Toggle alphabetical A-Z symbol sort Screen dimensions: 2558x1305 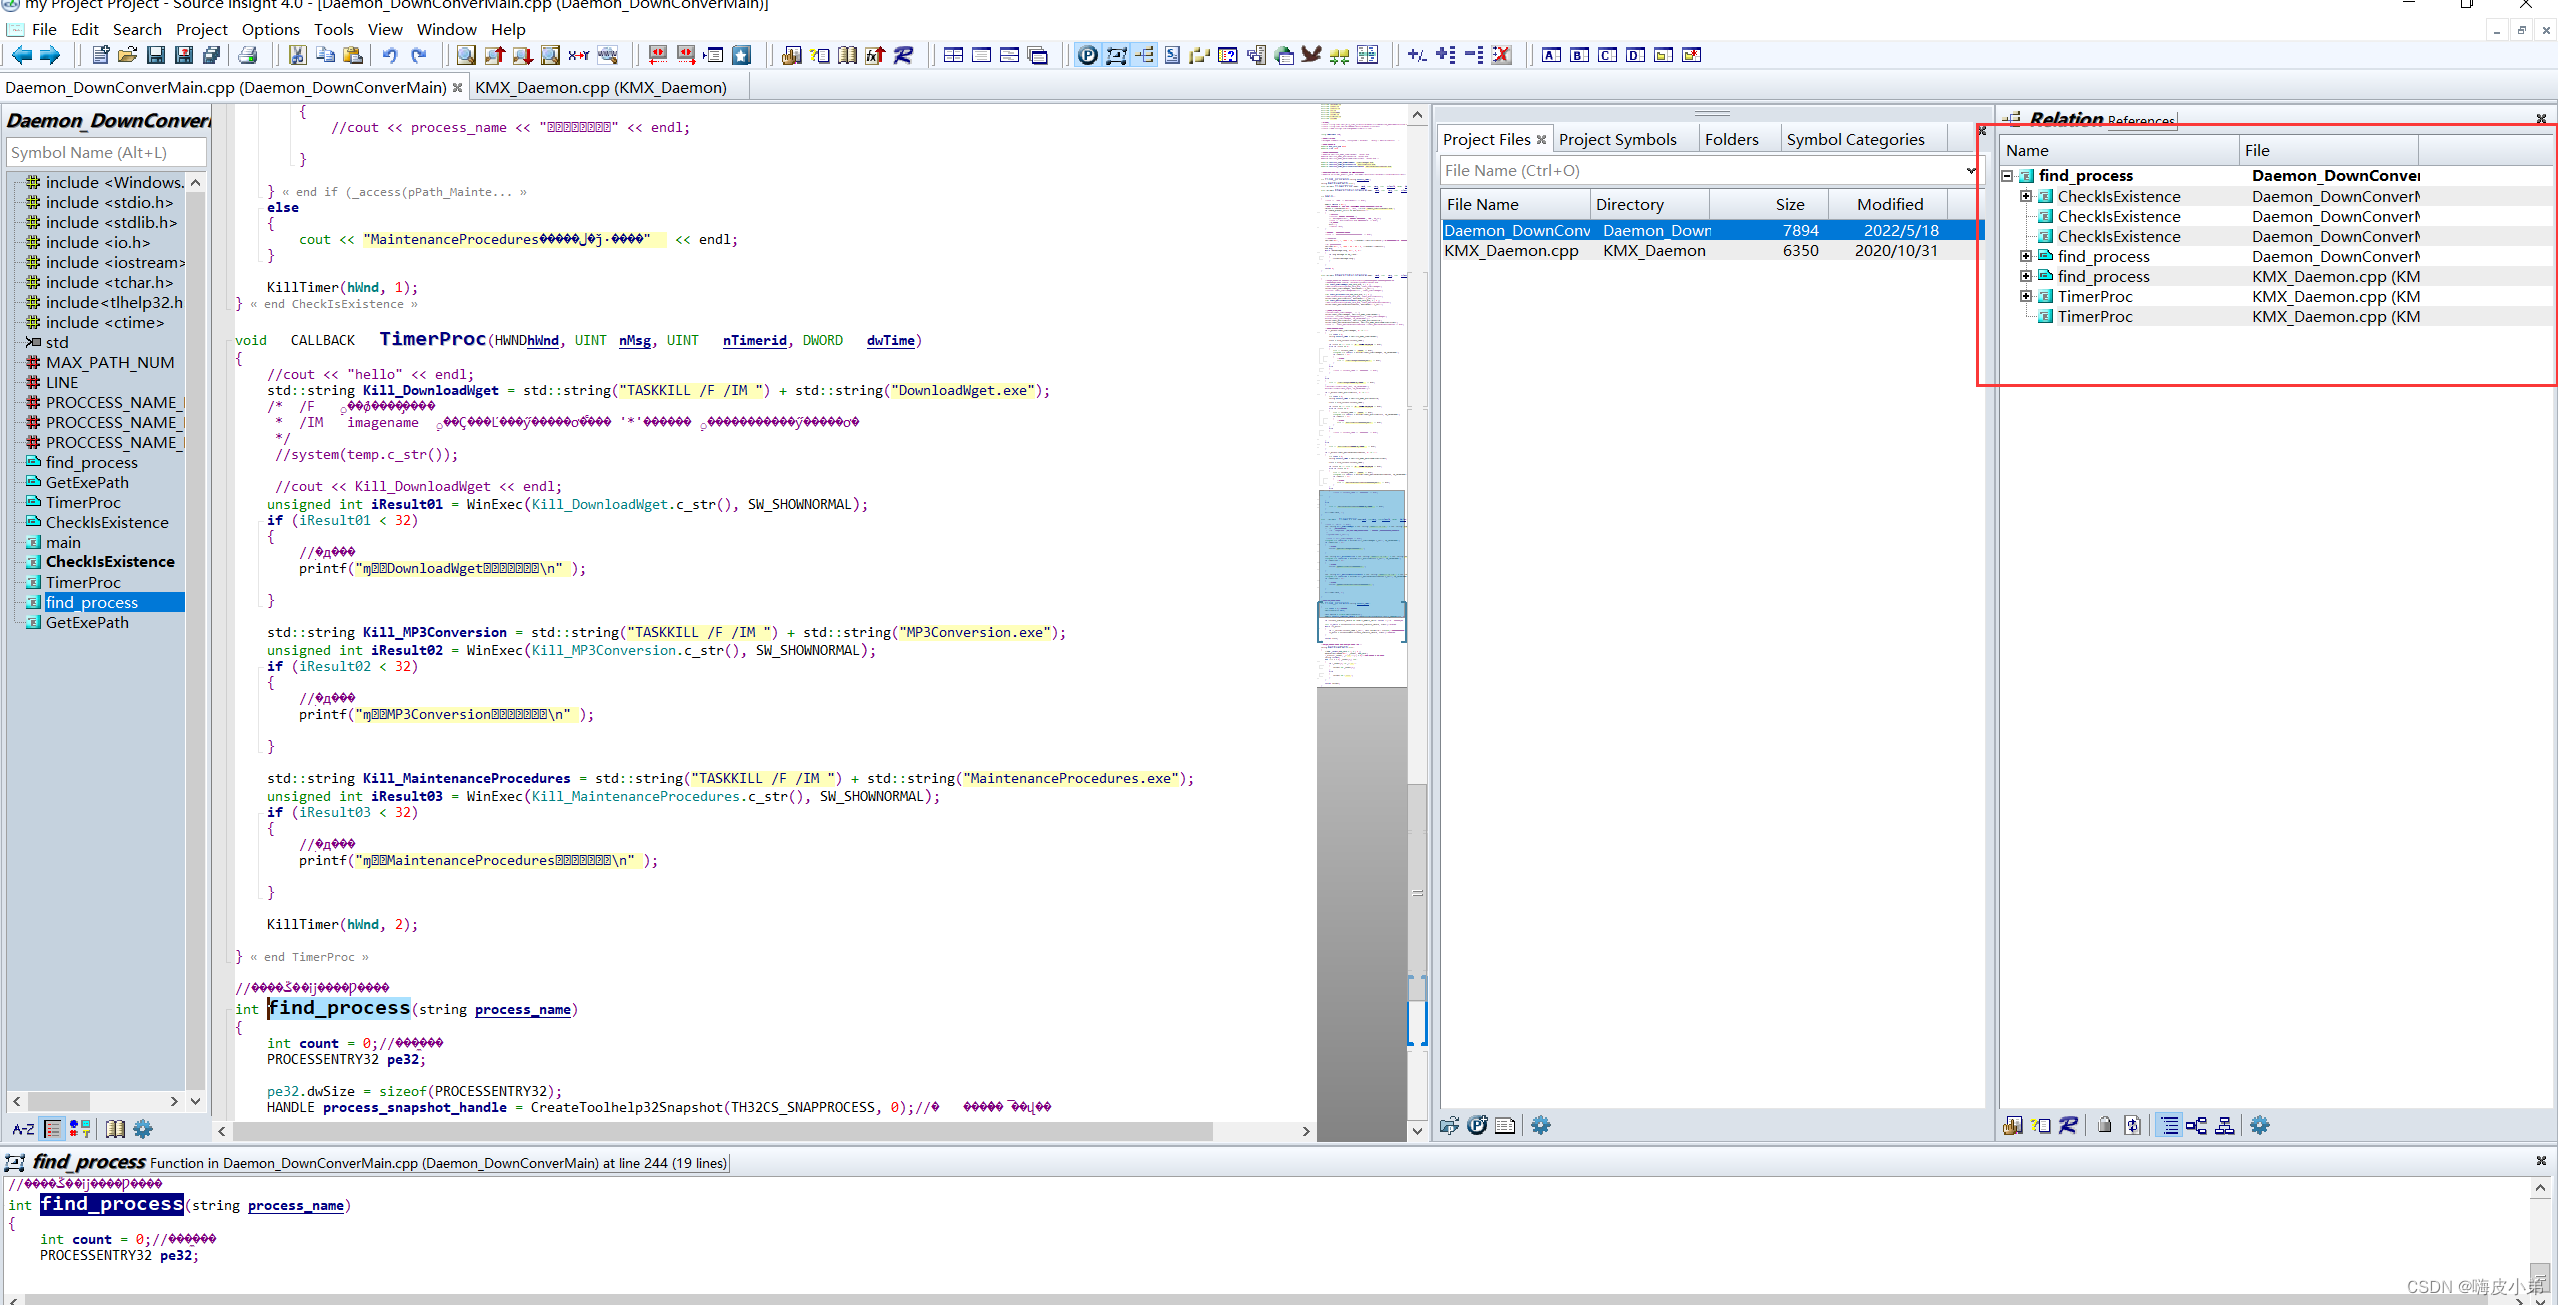click(x=23, y=1129)
